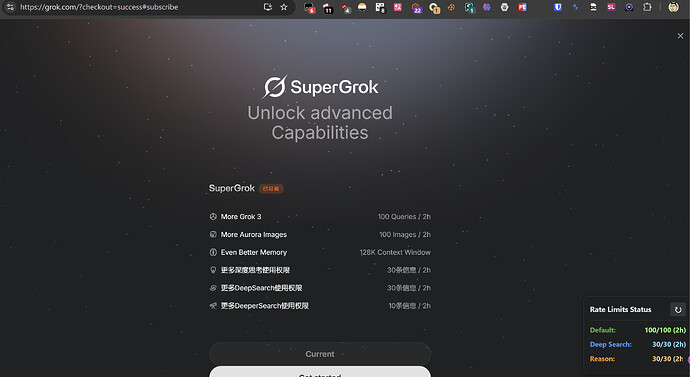Screen dimensions: 690x377
Task: Click the Get started button
Action: click(x=320, y=372)
